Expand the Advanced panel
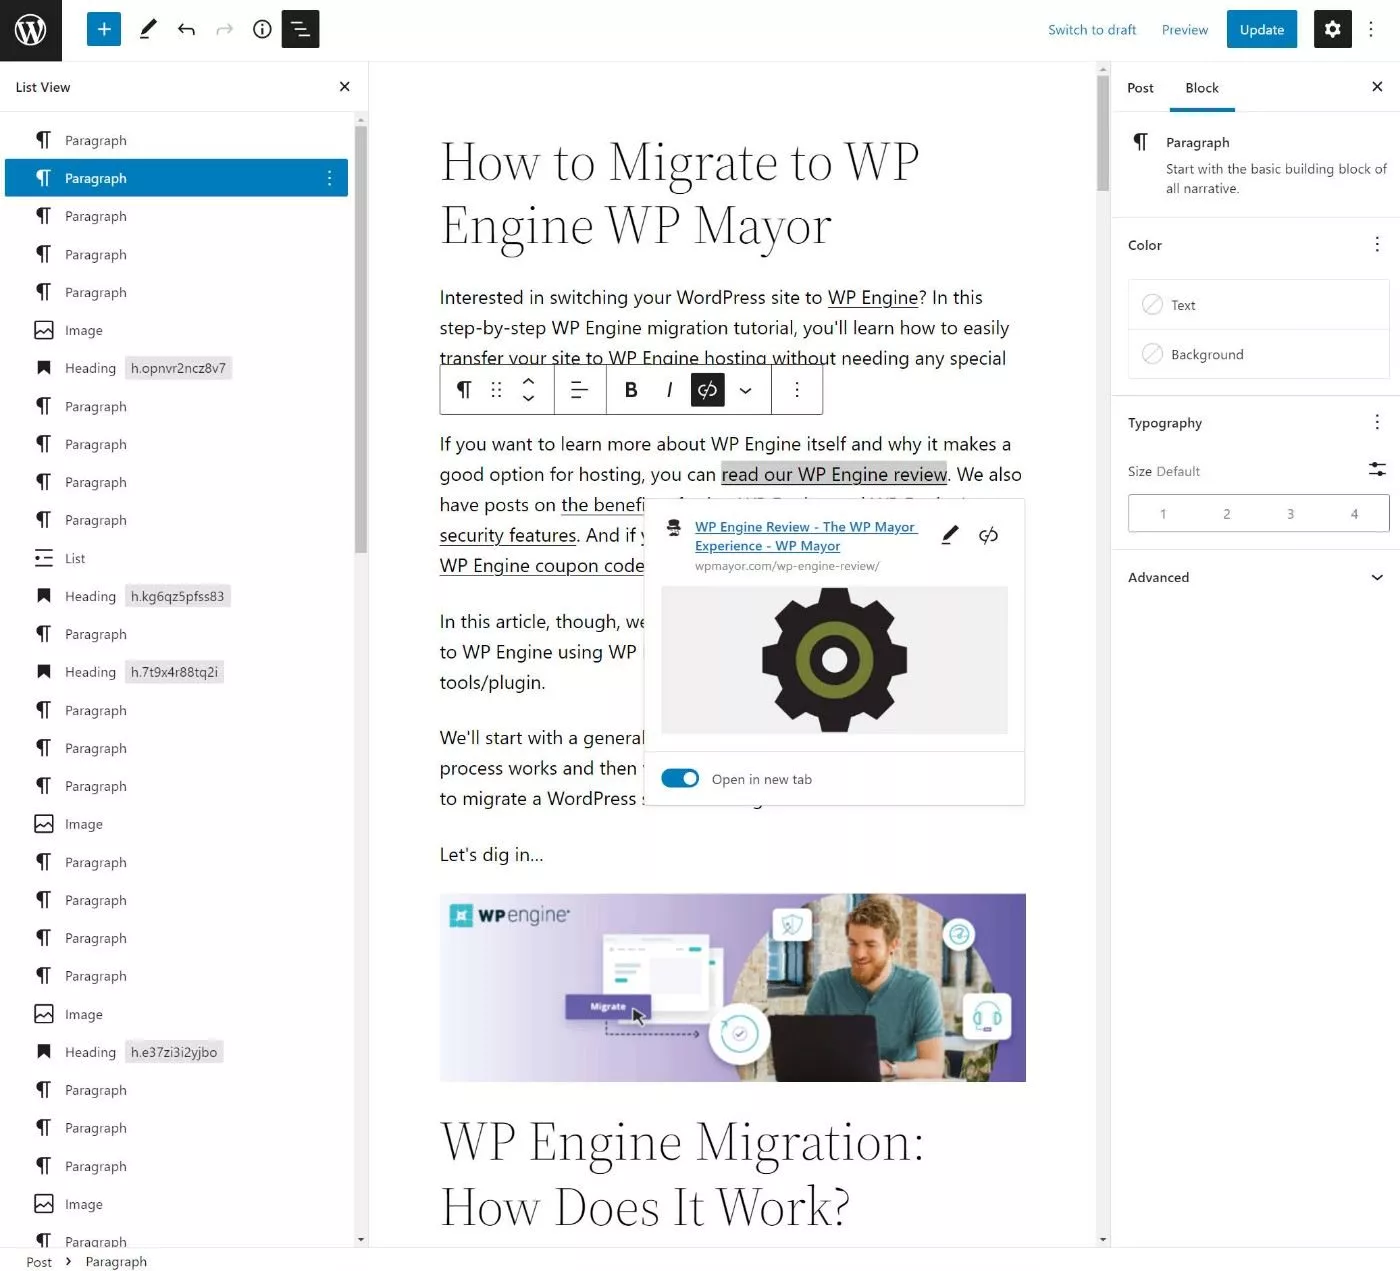This screenshot has height=1271, width=1400. pos(1256,577)
